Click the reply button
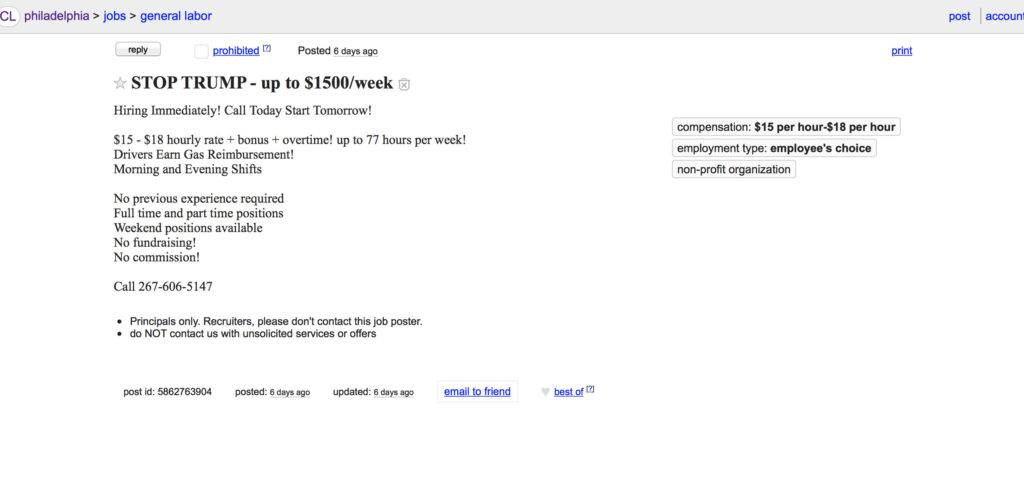The width and height of the screenshot is (1024, 495). (x=138, y=50)
